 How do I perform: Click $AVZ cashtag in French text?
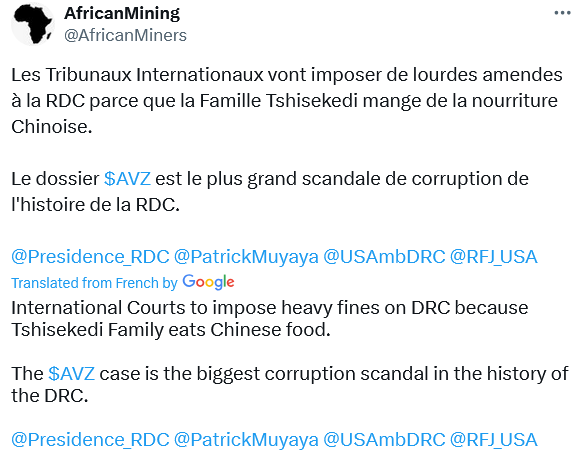click(127, 179)
